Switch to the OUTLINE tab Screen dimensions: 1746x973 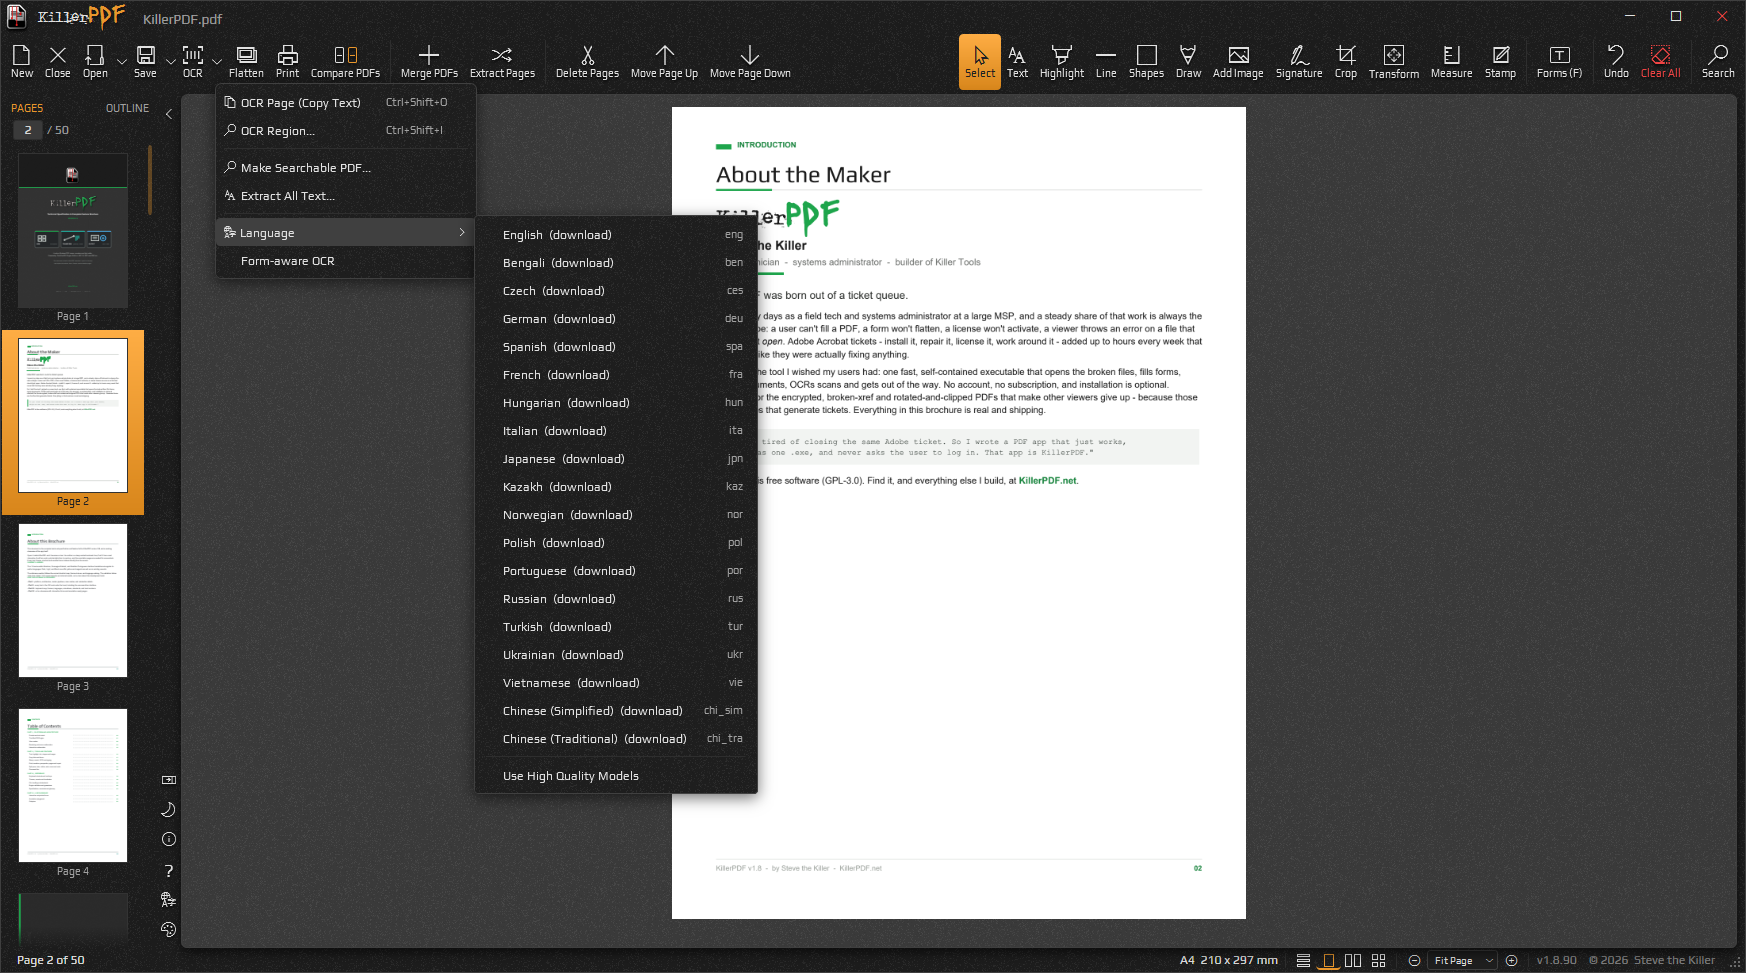pos(127,108)
